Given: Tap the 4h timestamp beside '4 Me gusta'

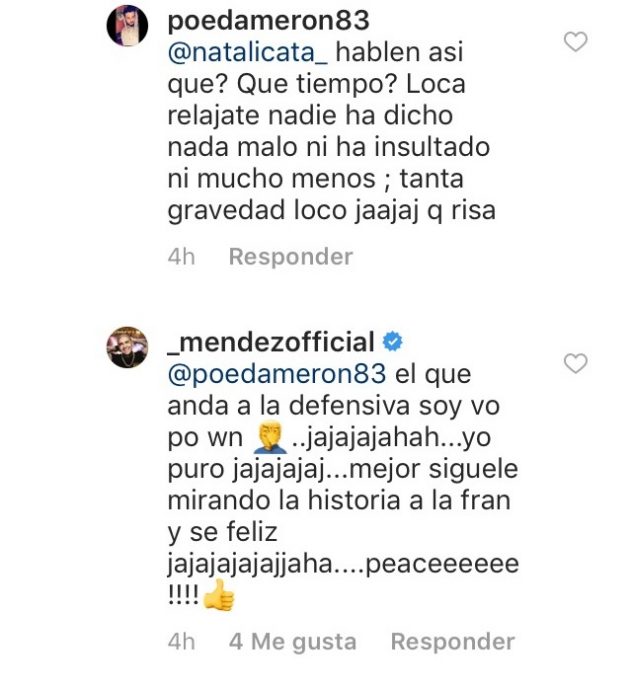Looking at the screenshot, I should point(181,642).
